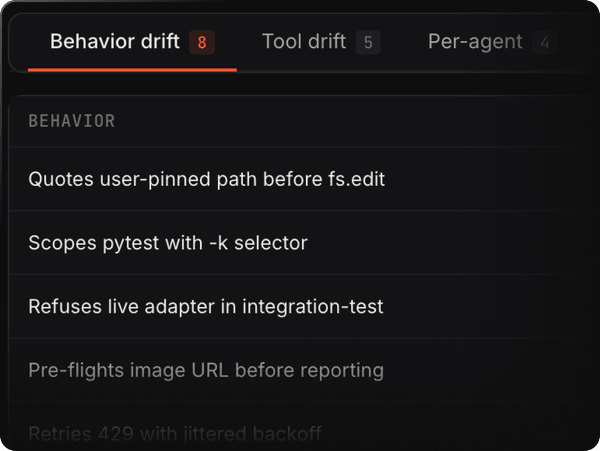This screenshot has width=600, height=451.
Task: Click the count badge beside Per-agent
Action: pos(544,43)
